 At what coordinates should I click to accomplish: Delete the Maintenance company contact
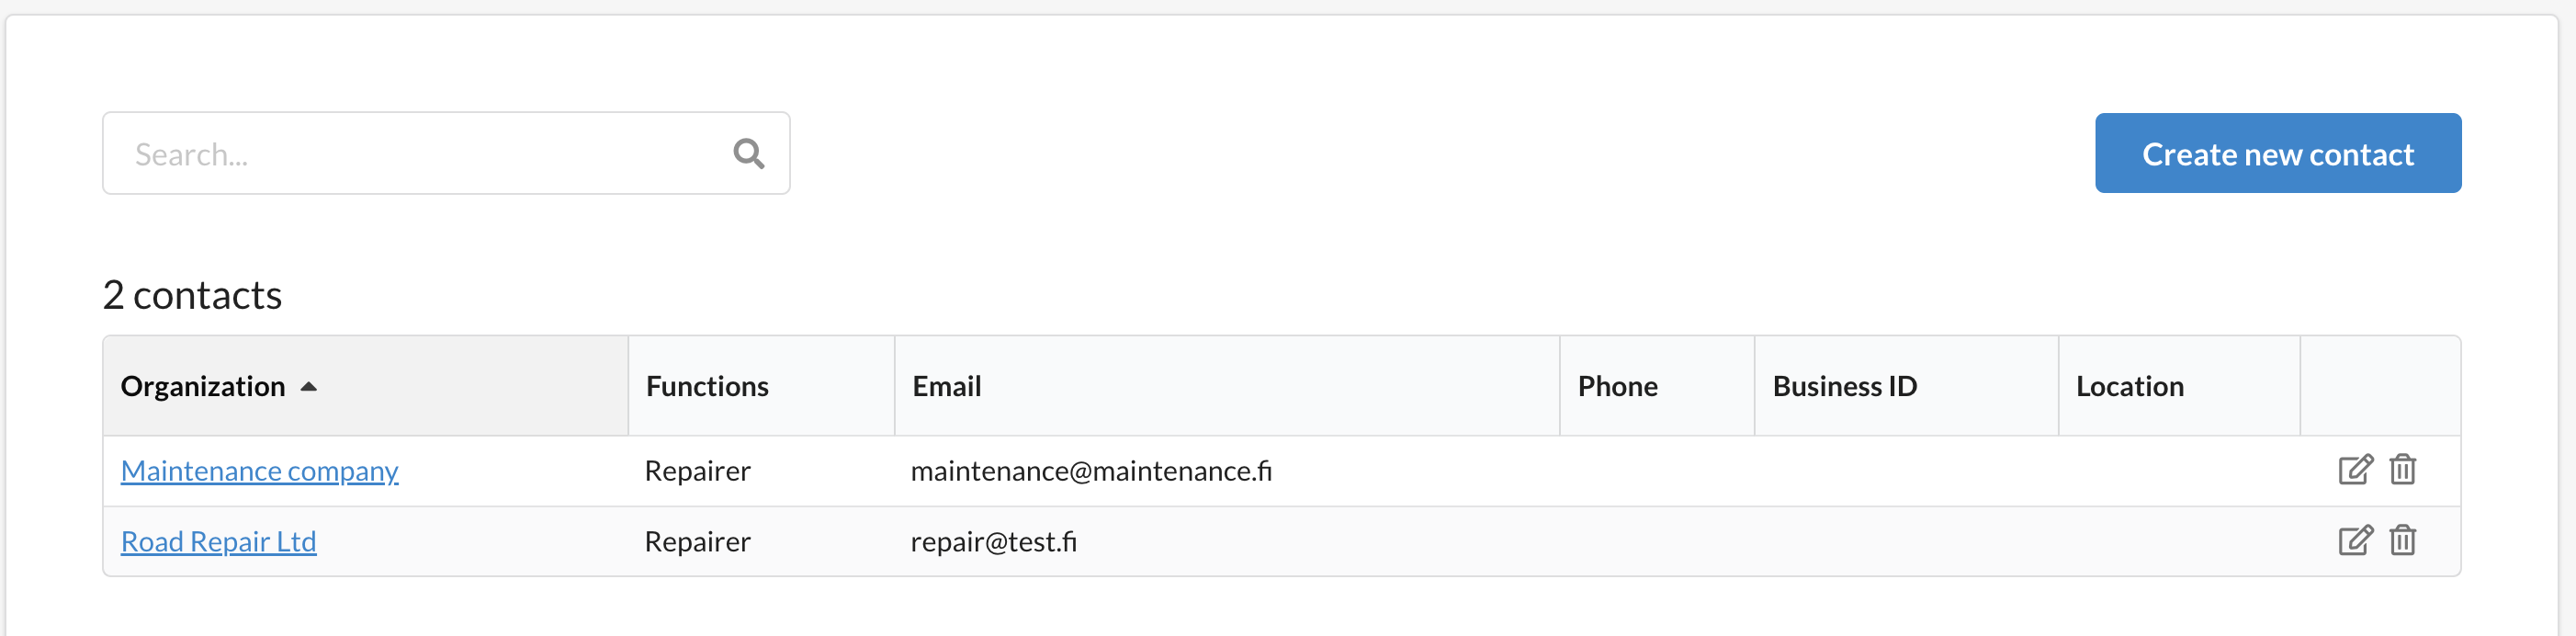(x=2402, y=470)
